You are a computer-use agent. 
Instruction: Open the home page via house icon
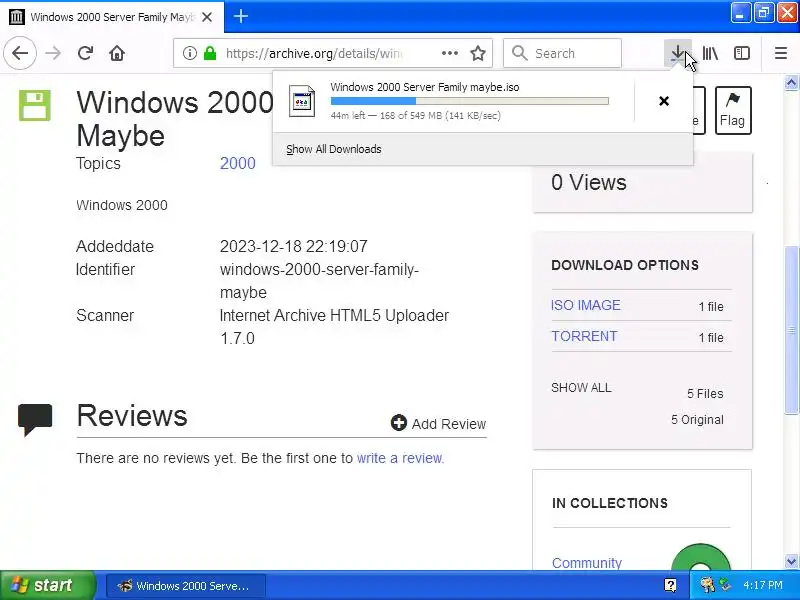tap(117, 53)
